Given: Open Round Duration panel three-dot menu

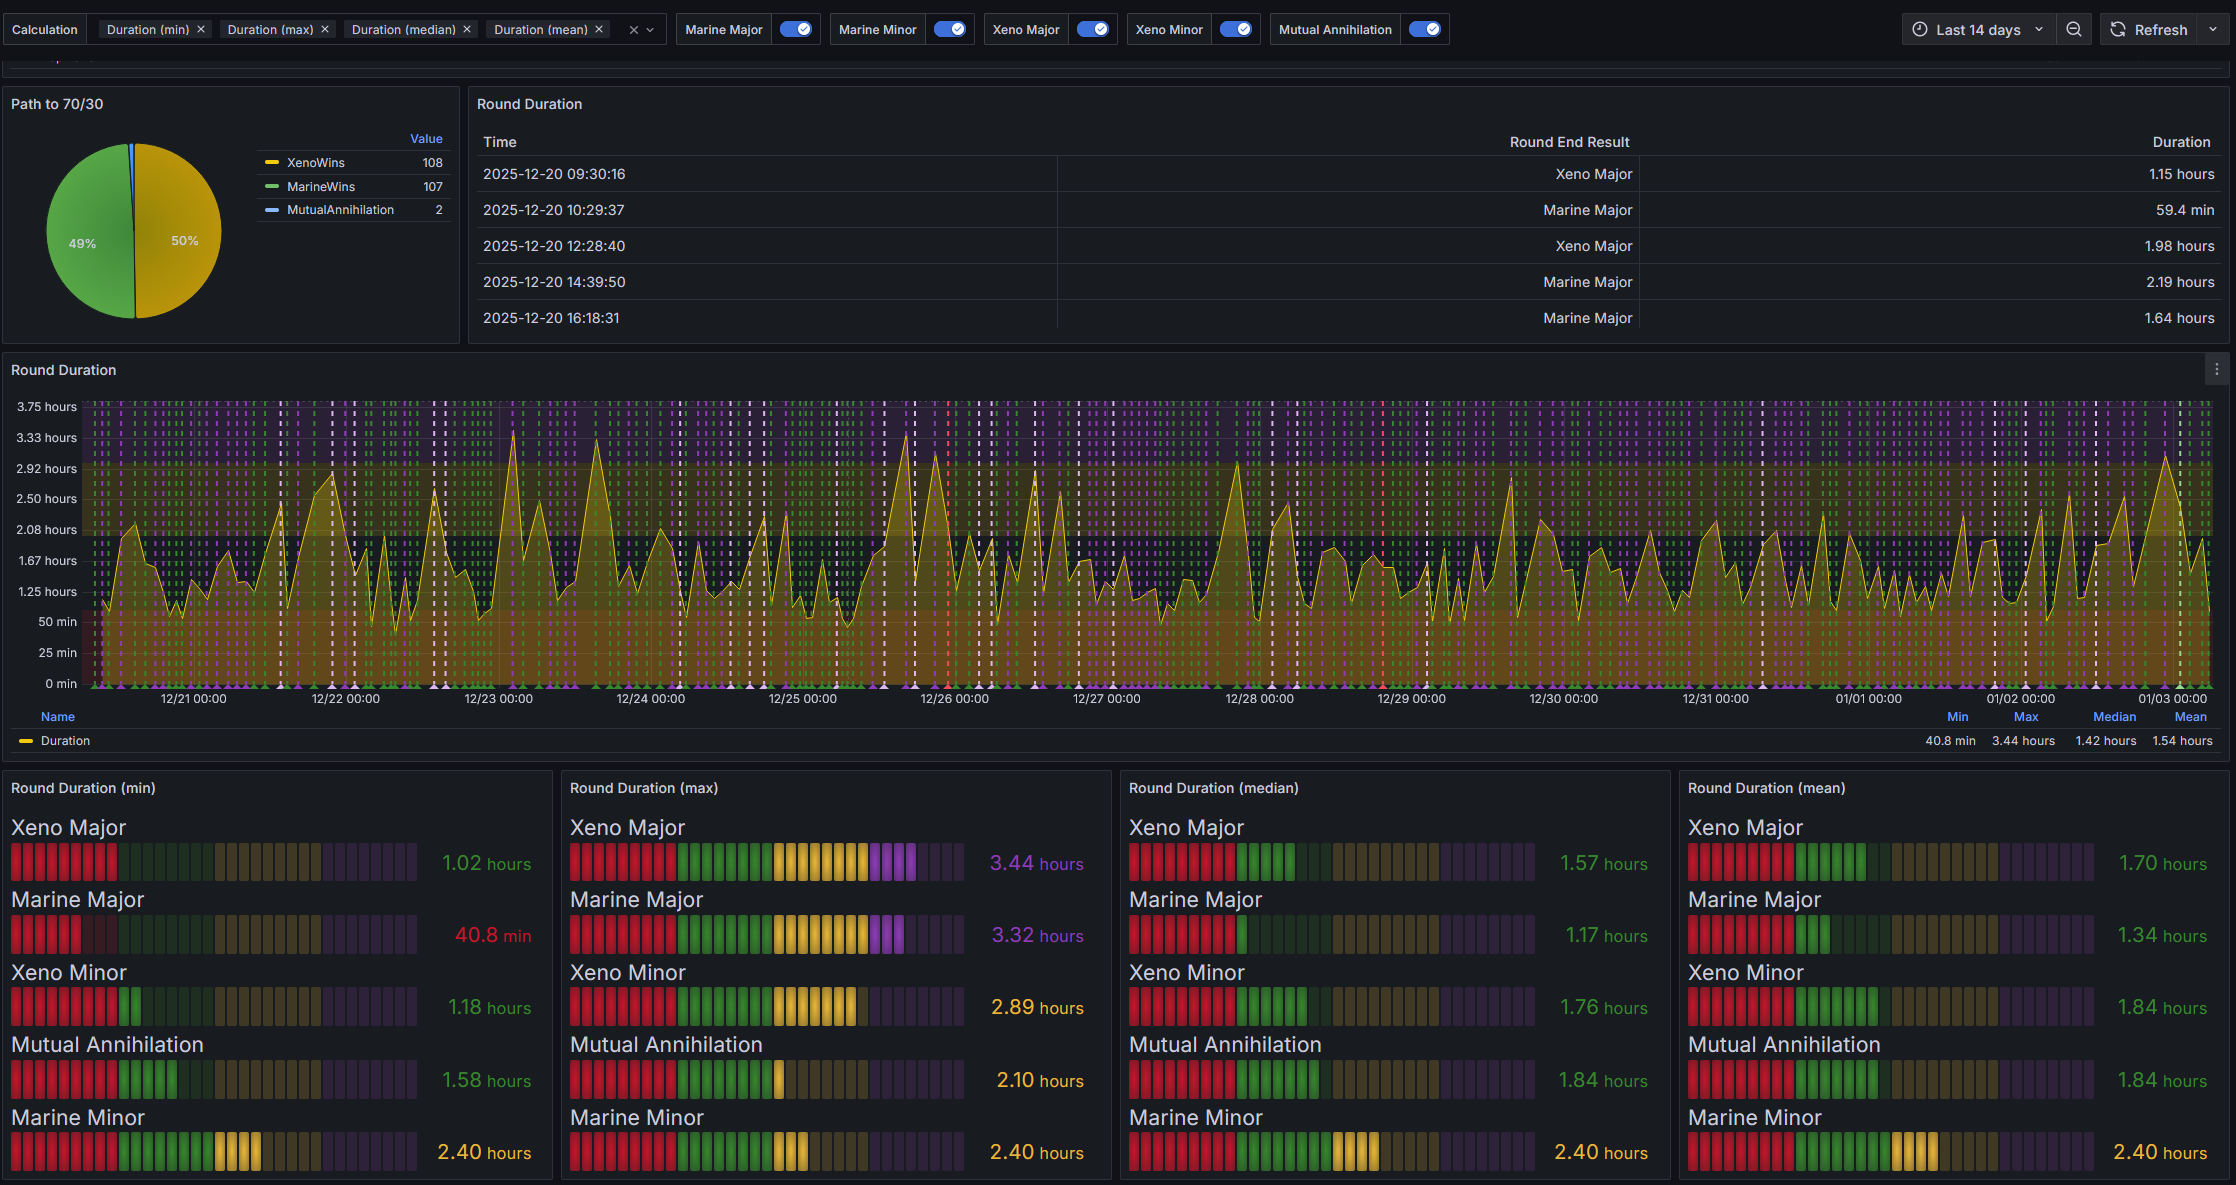Looking at the screenshot, I should point(2216,370).
